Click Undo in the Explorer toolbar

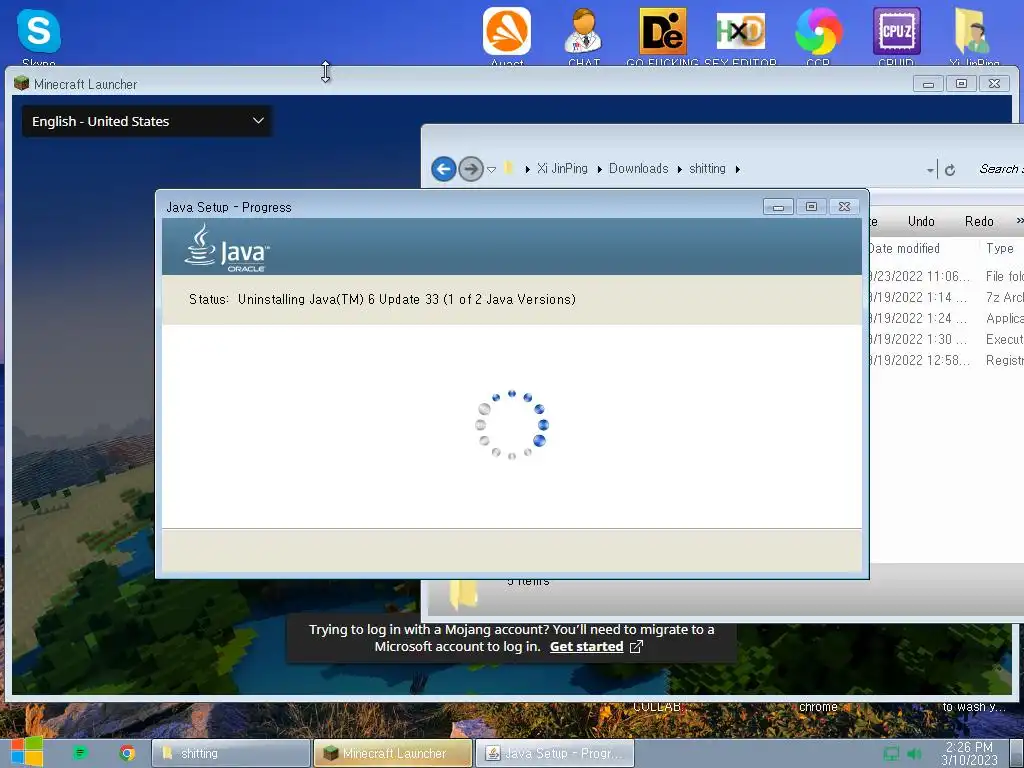click(x=921, y=221)
